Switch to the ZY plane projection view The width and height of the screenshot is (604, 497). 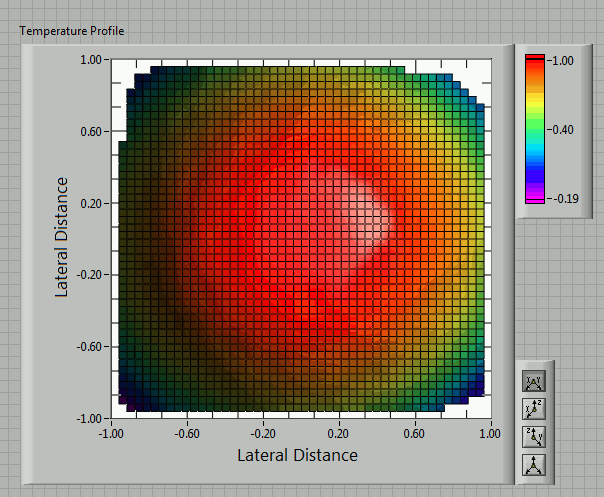pyautogui.click(x=534, y=436)
